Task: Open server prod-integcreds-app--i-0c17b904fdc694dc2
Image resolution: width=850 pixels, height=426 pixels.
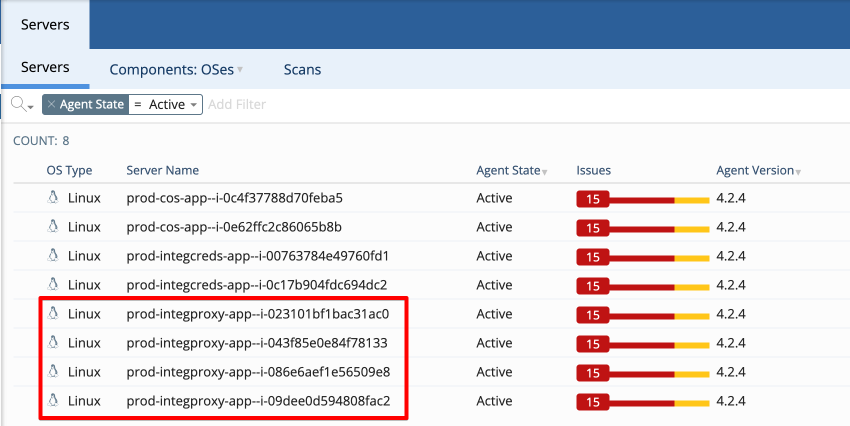Action: (257, 285)
